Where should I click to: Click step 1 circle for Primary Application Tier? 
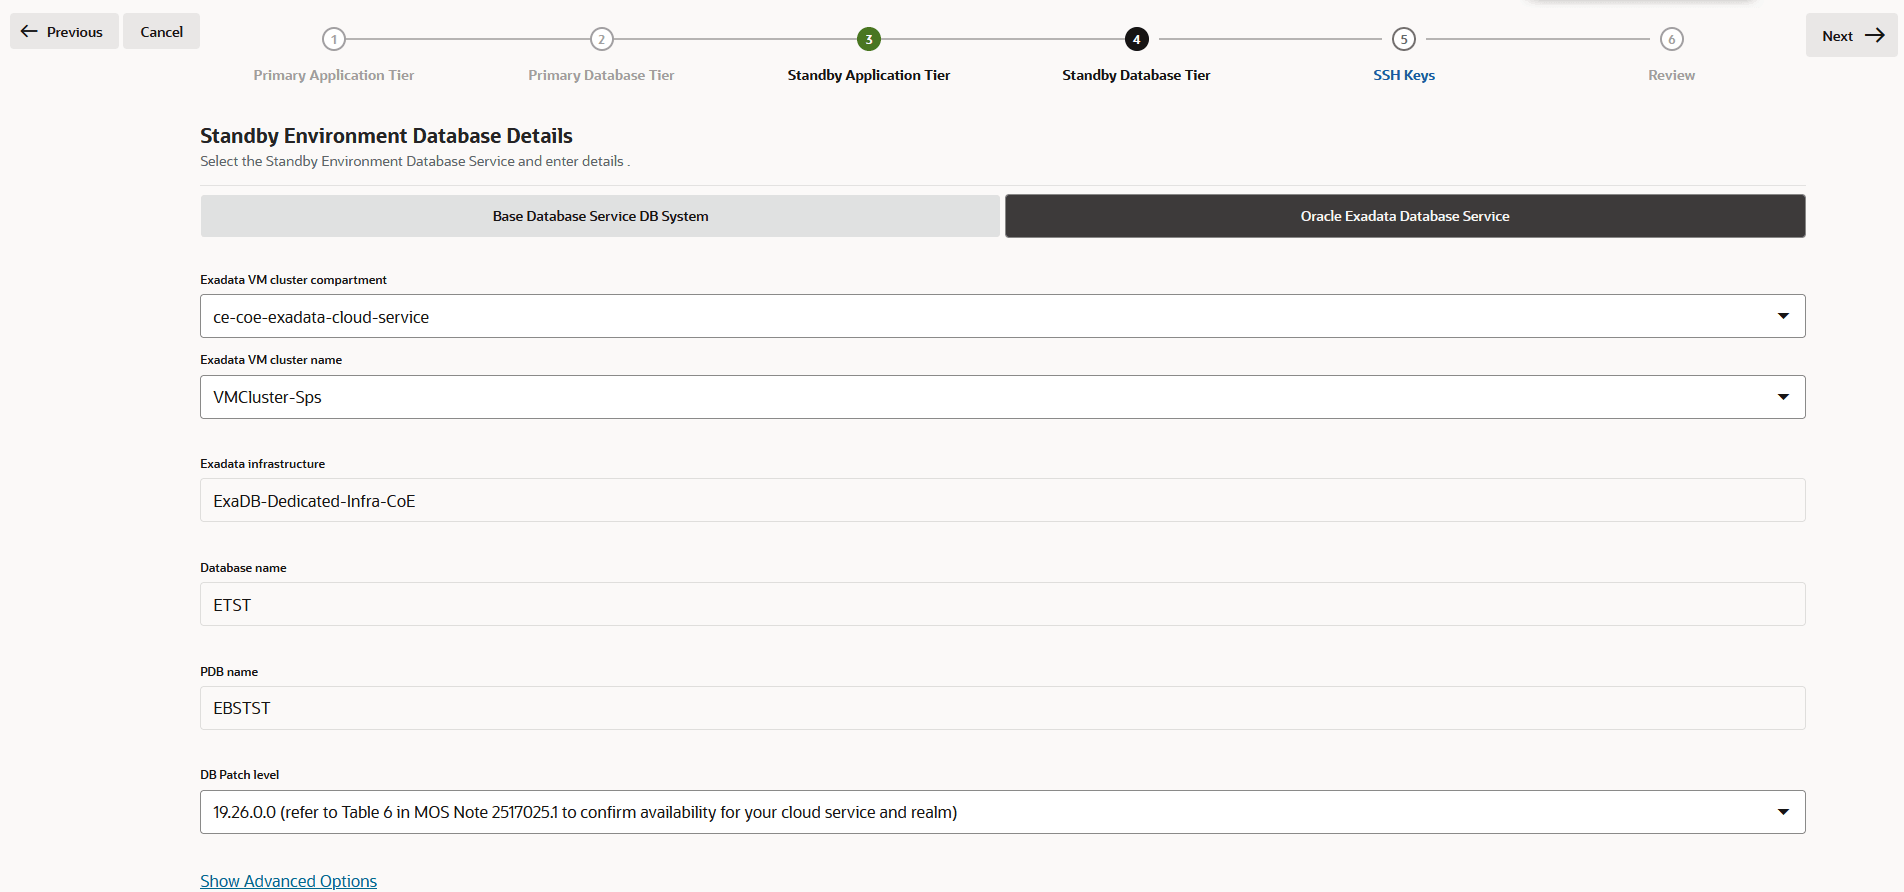(x=334, y=39)
